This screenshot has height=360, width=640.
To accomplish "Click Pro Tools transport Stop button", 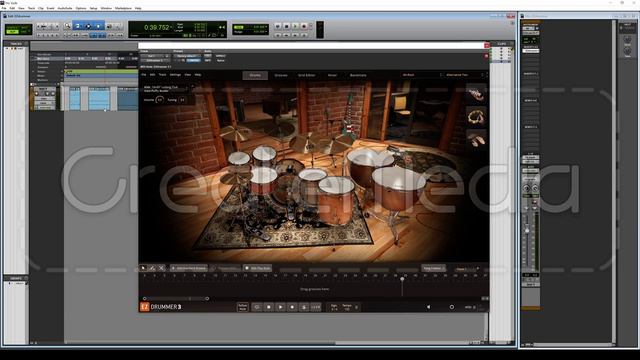I will tap(287, 26).
